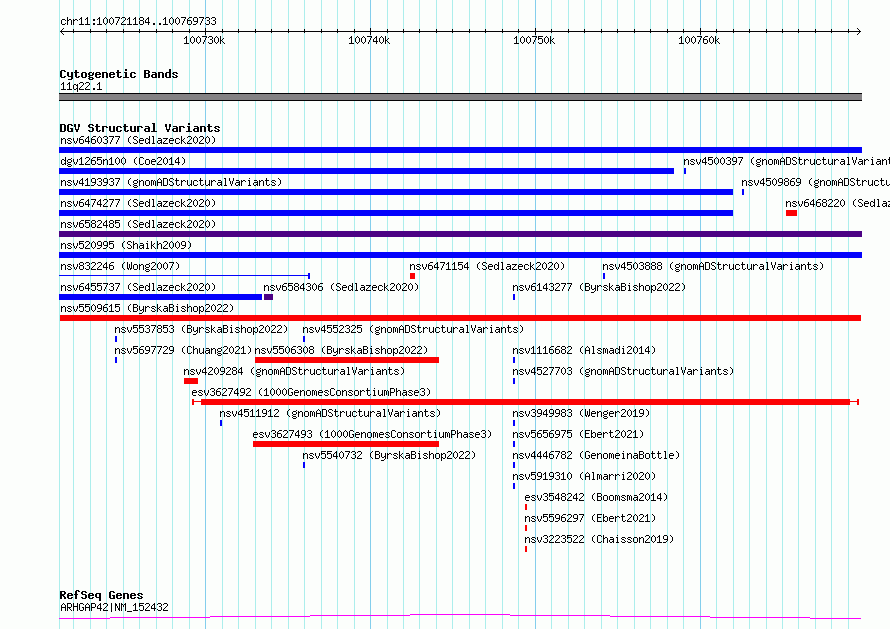890x629 pixels.
Task: Click the ARHGAP42|NM_152432 gene label
Action: (x=114, y=607)
